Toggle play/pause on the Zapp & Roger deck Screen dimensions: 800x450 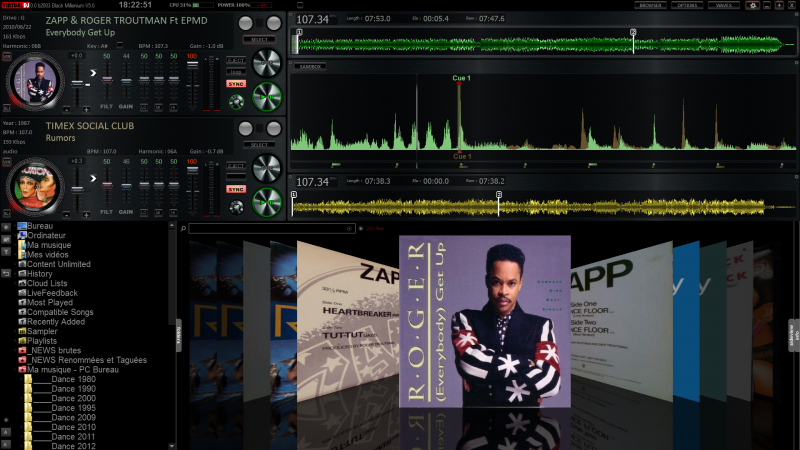(x=267, y=96)
